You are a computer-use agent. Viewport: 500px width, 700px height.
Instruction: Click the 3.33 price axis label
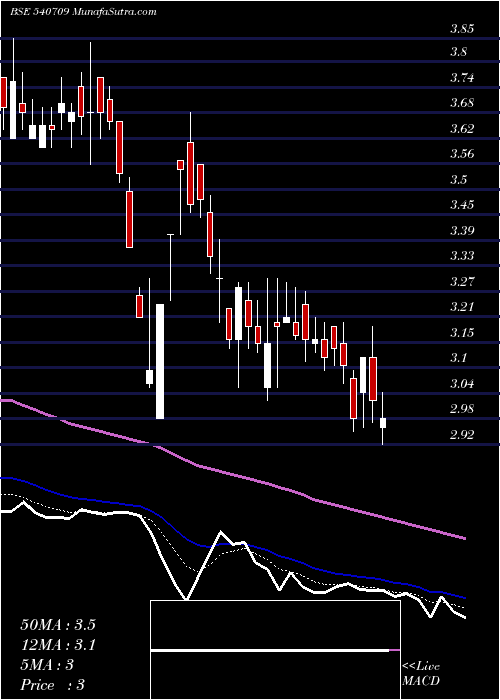click(x=462, y=256)
